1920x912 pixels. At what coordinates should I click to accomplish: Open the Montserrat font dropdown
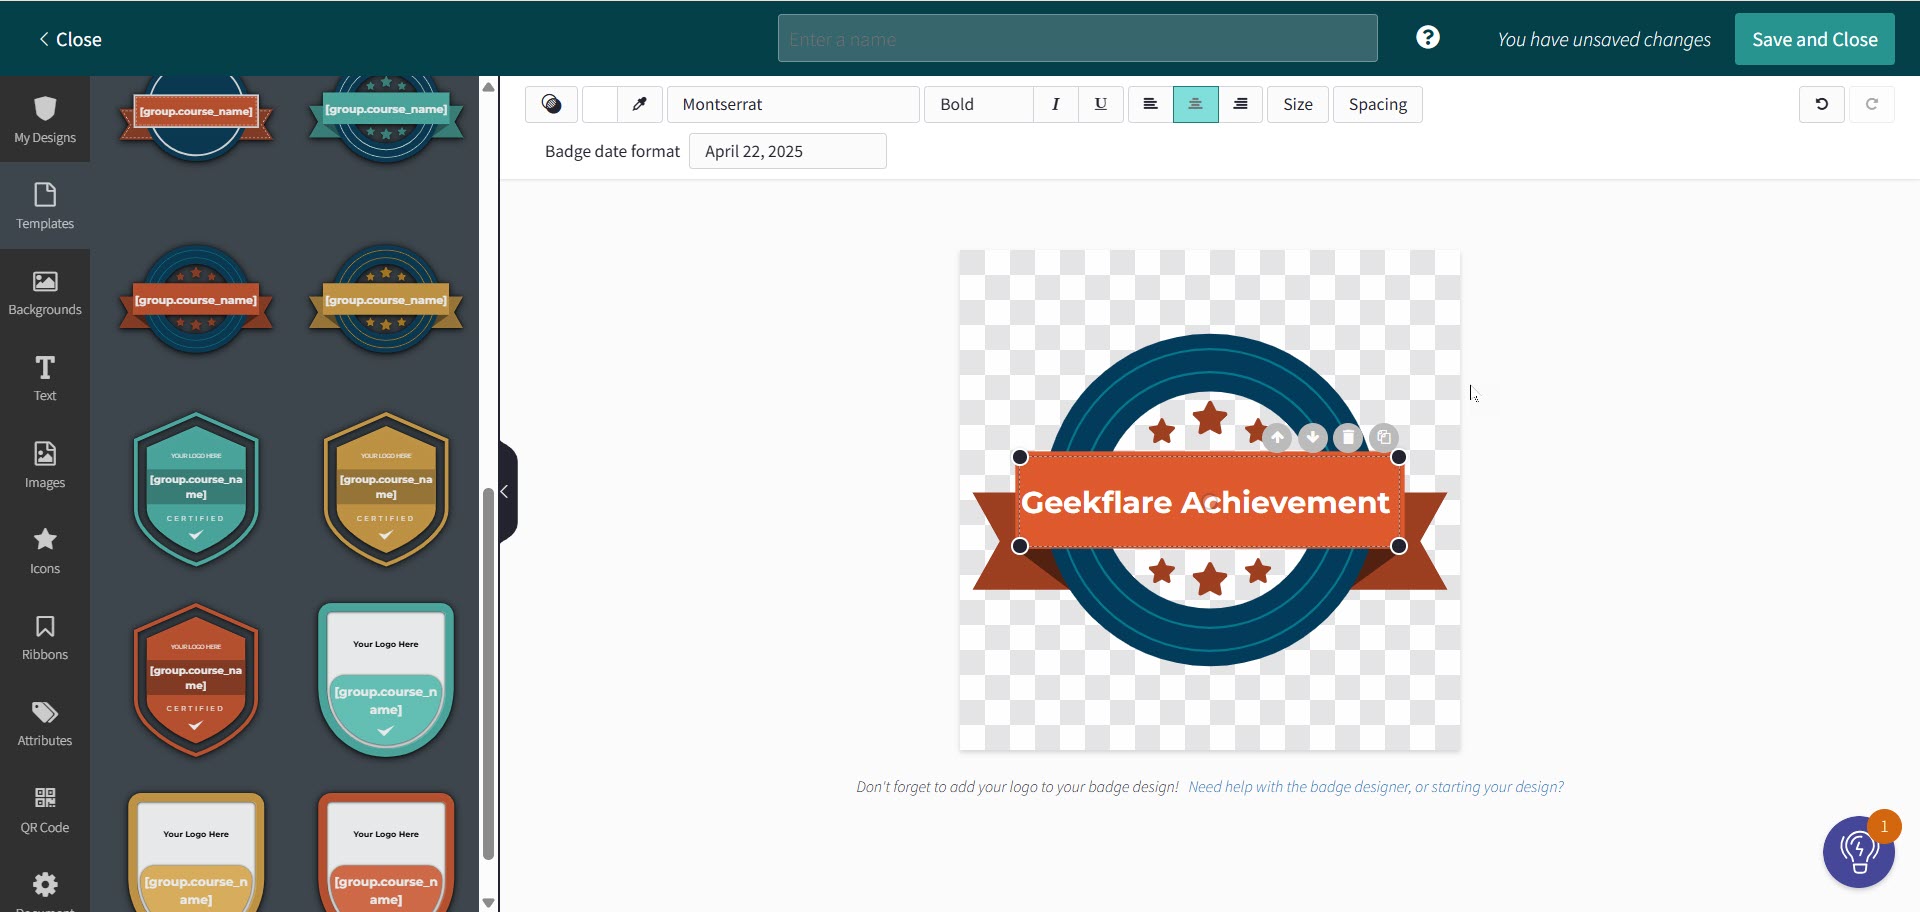tap(793, 104)
